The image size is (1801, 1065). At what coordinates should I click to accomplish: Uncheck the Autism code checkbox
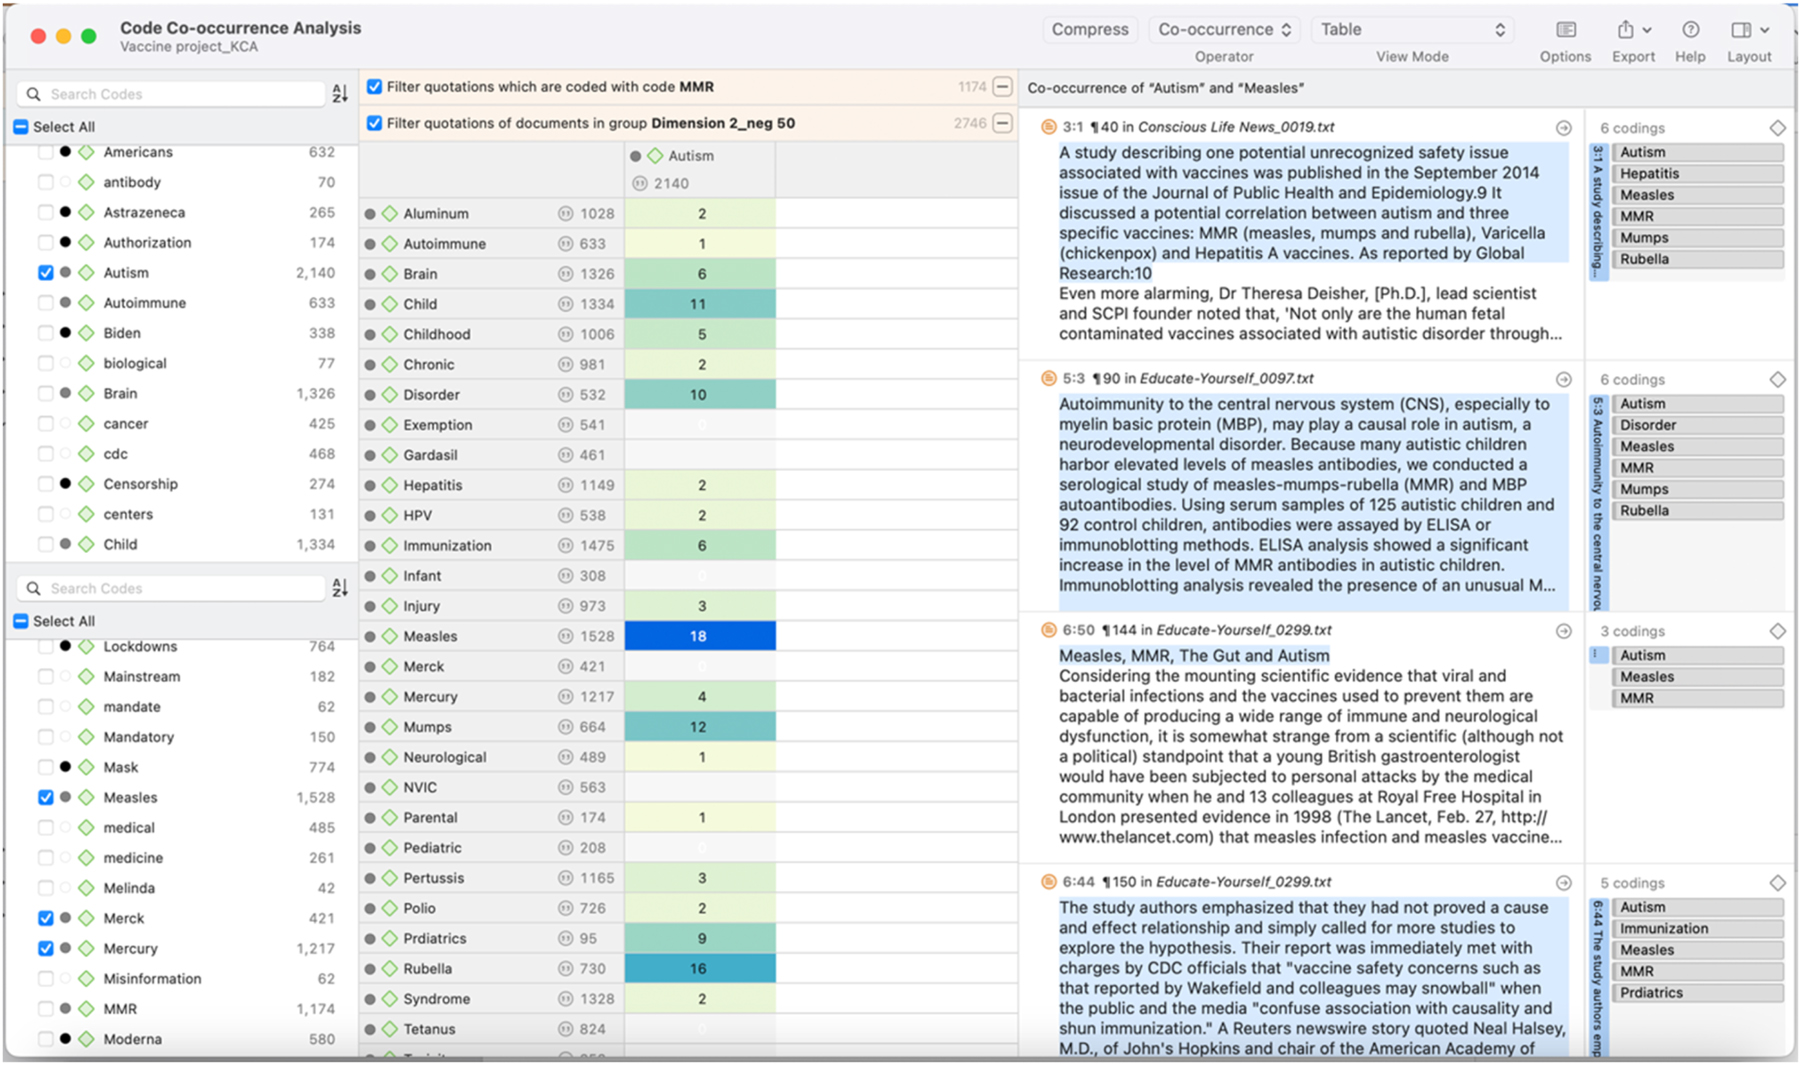point(45,272)
